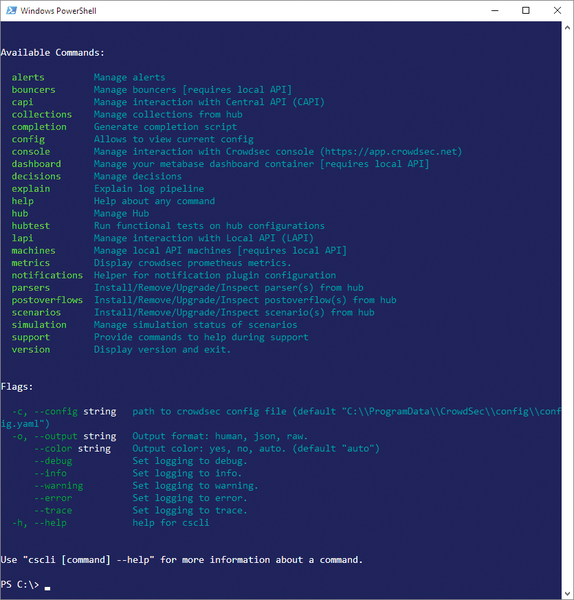Click the '--debug' flag text

coord(53,461)
